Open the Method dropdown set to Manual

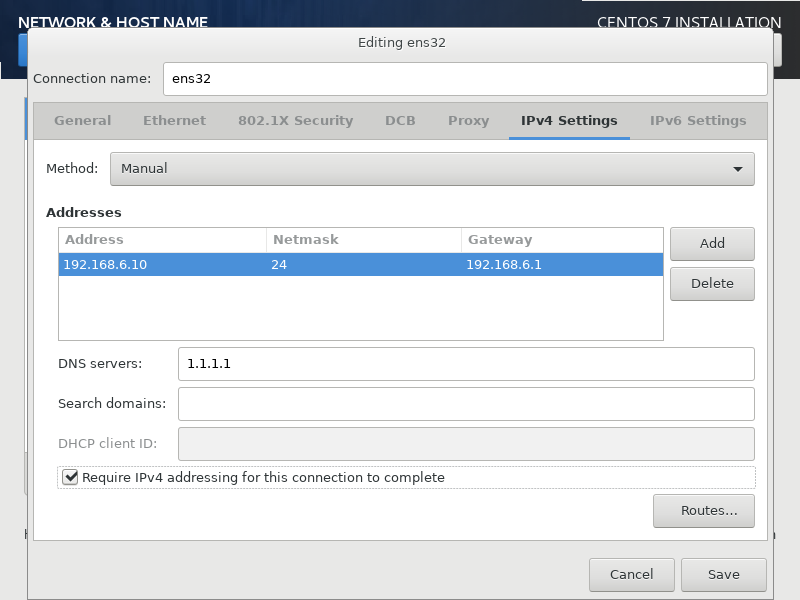pos(432,169)
